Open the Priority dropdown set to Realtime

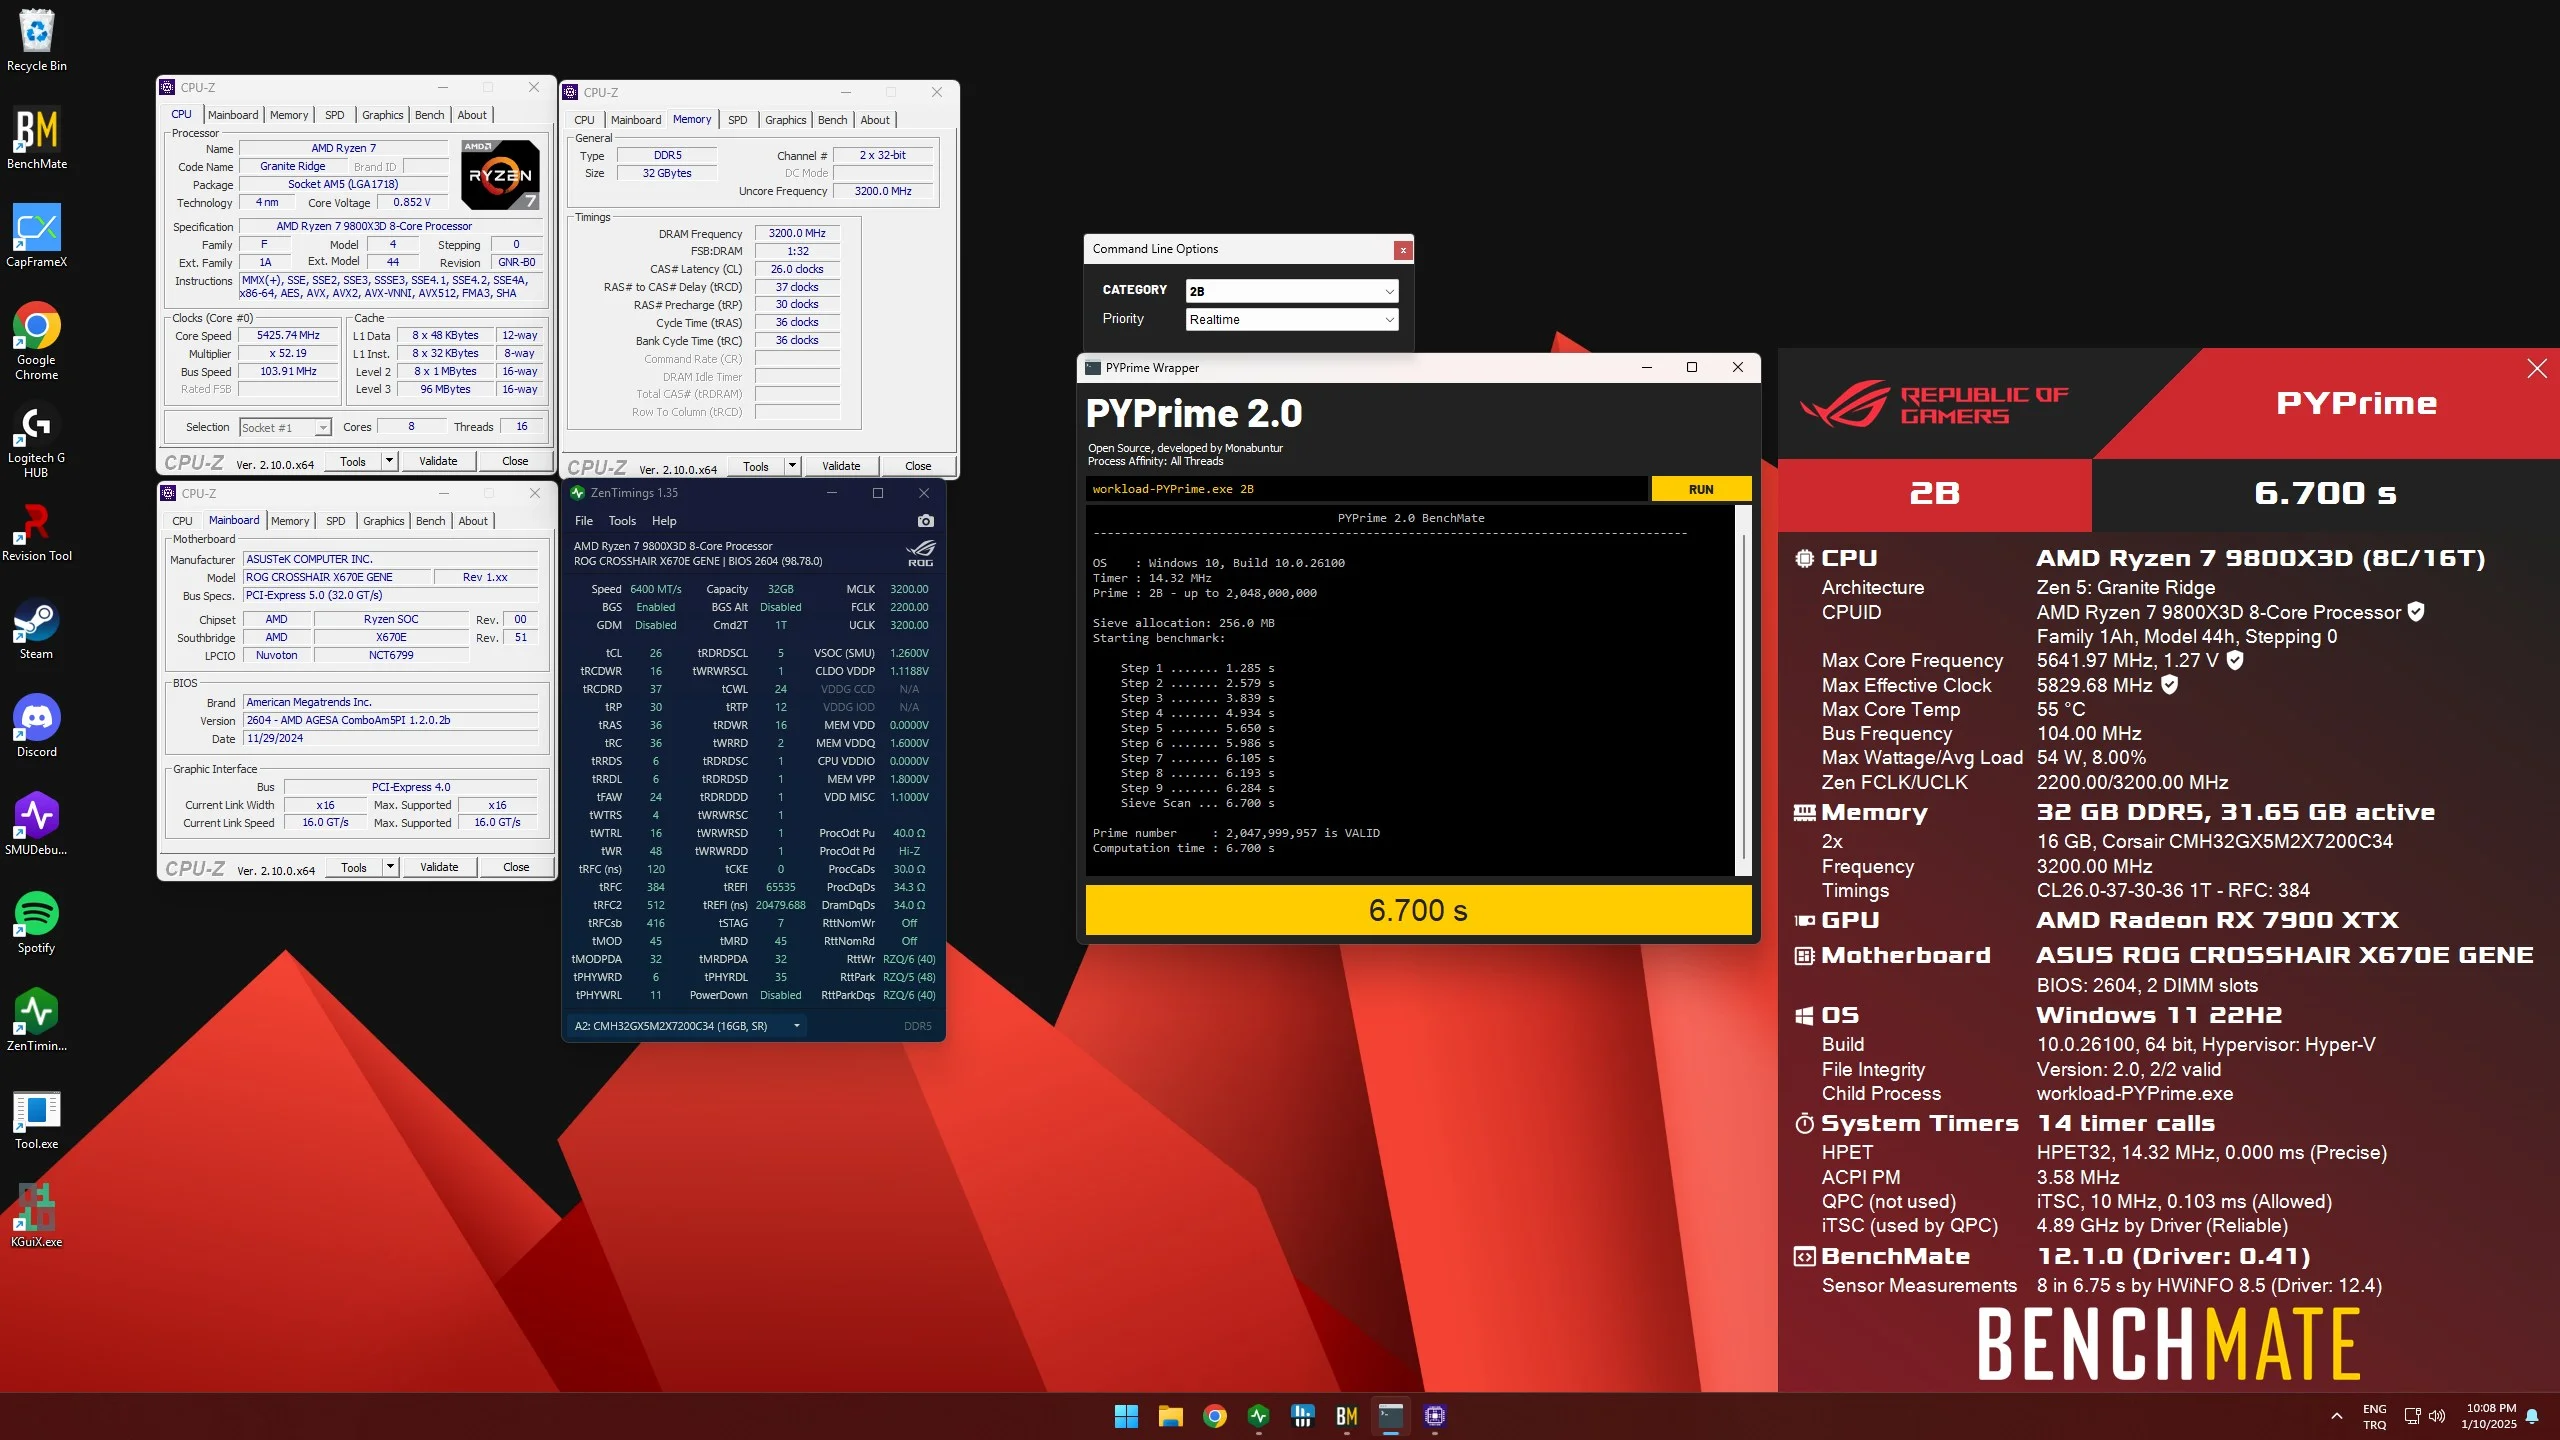[1291, 320]
